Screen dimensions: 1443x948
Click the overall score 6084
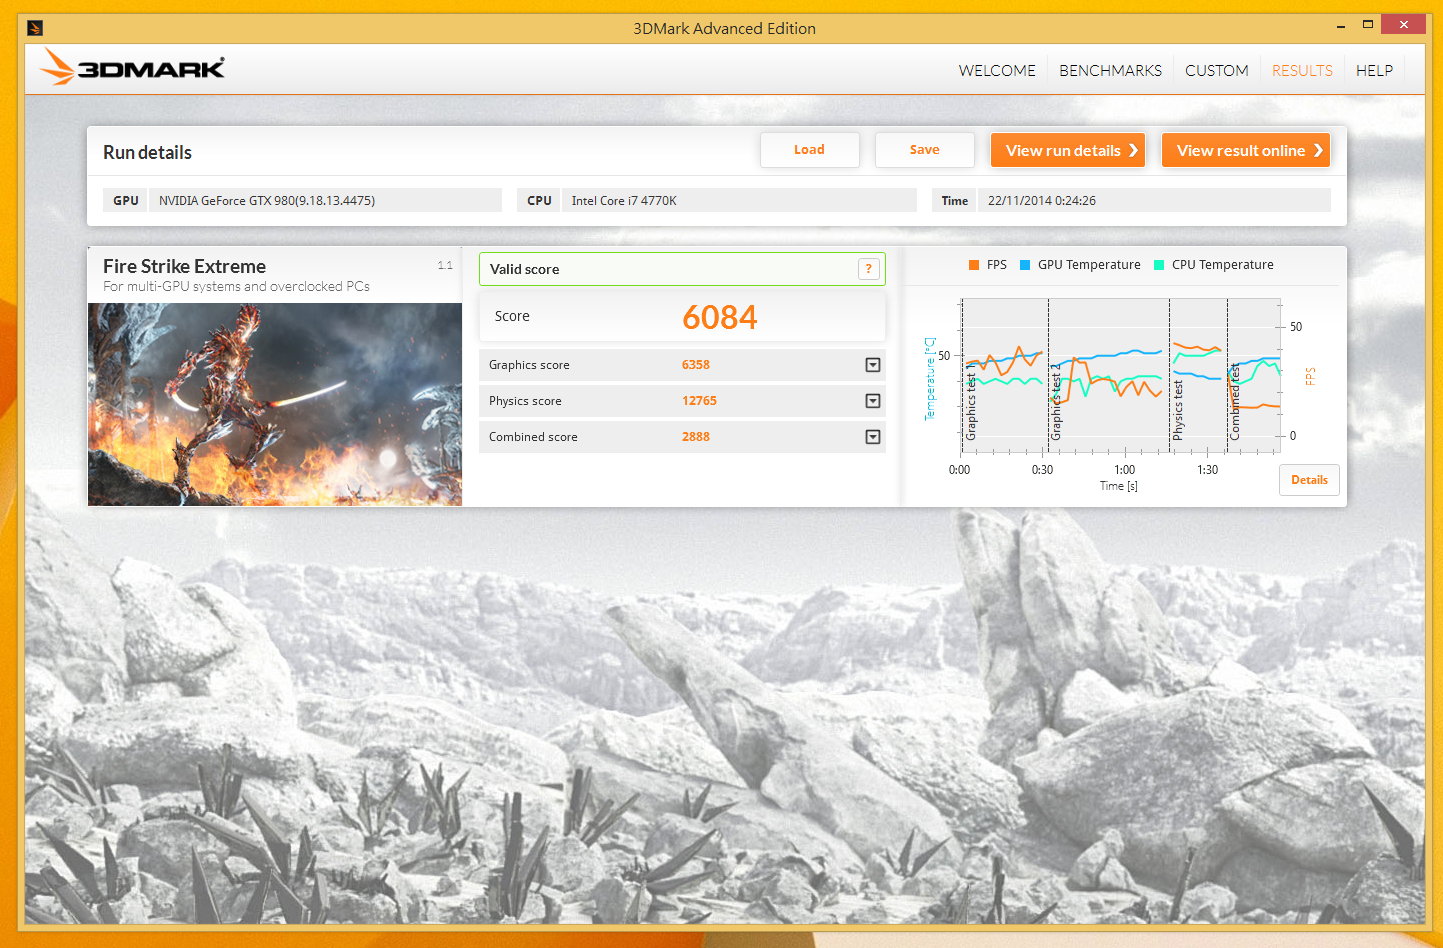click(720, 317)
